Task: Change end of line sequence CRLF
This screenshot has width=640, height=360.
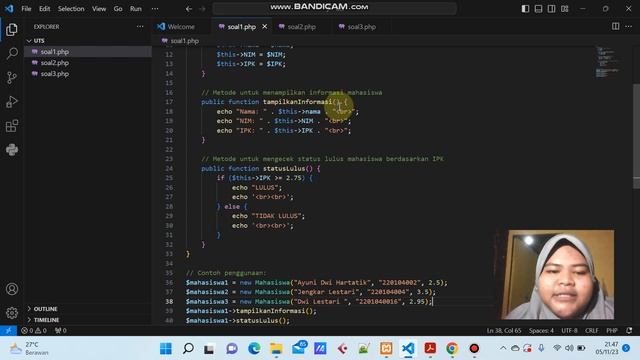Action: (x=591, y=331)
